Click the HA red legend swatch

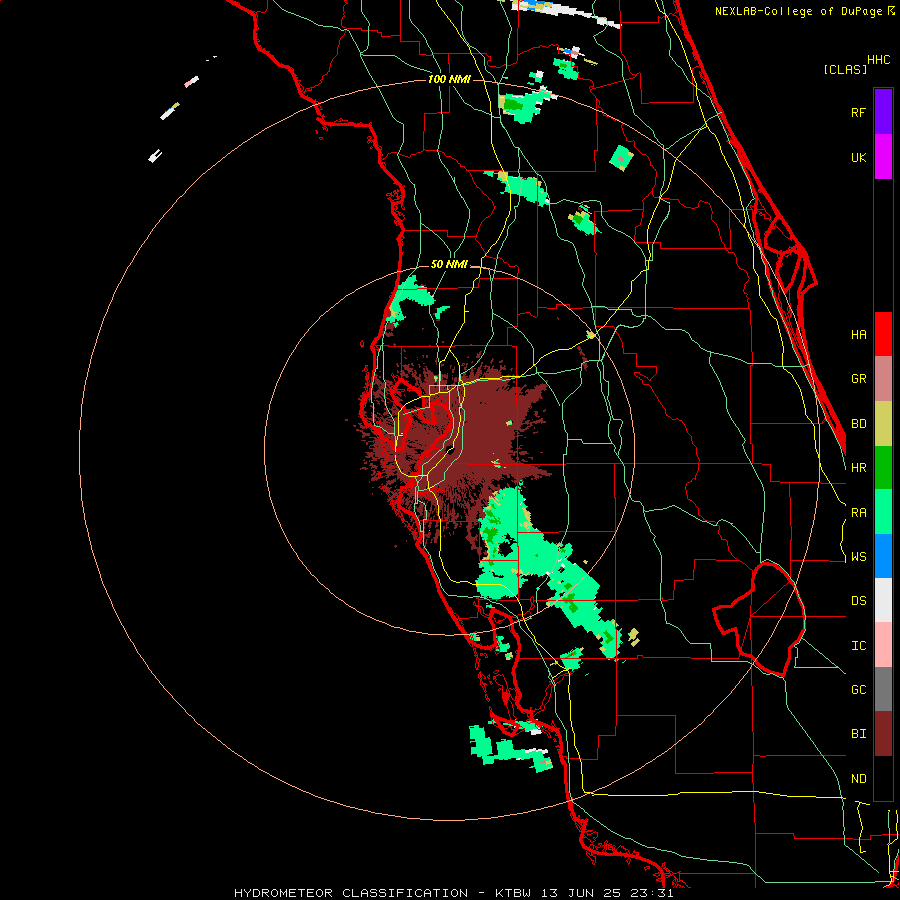(883, 334)
